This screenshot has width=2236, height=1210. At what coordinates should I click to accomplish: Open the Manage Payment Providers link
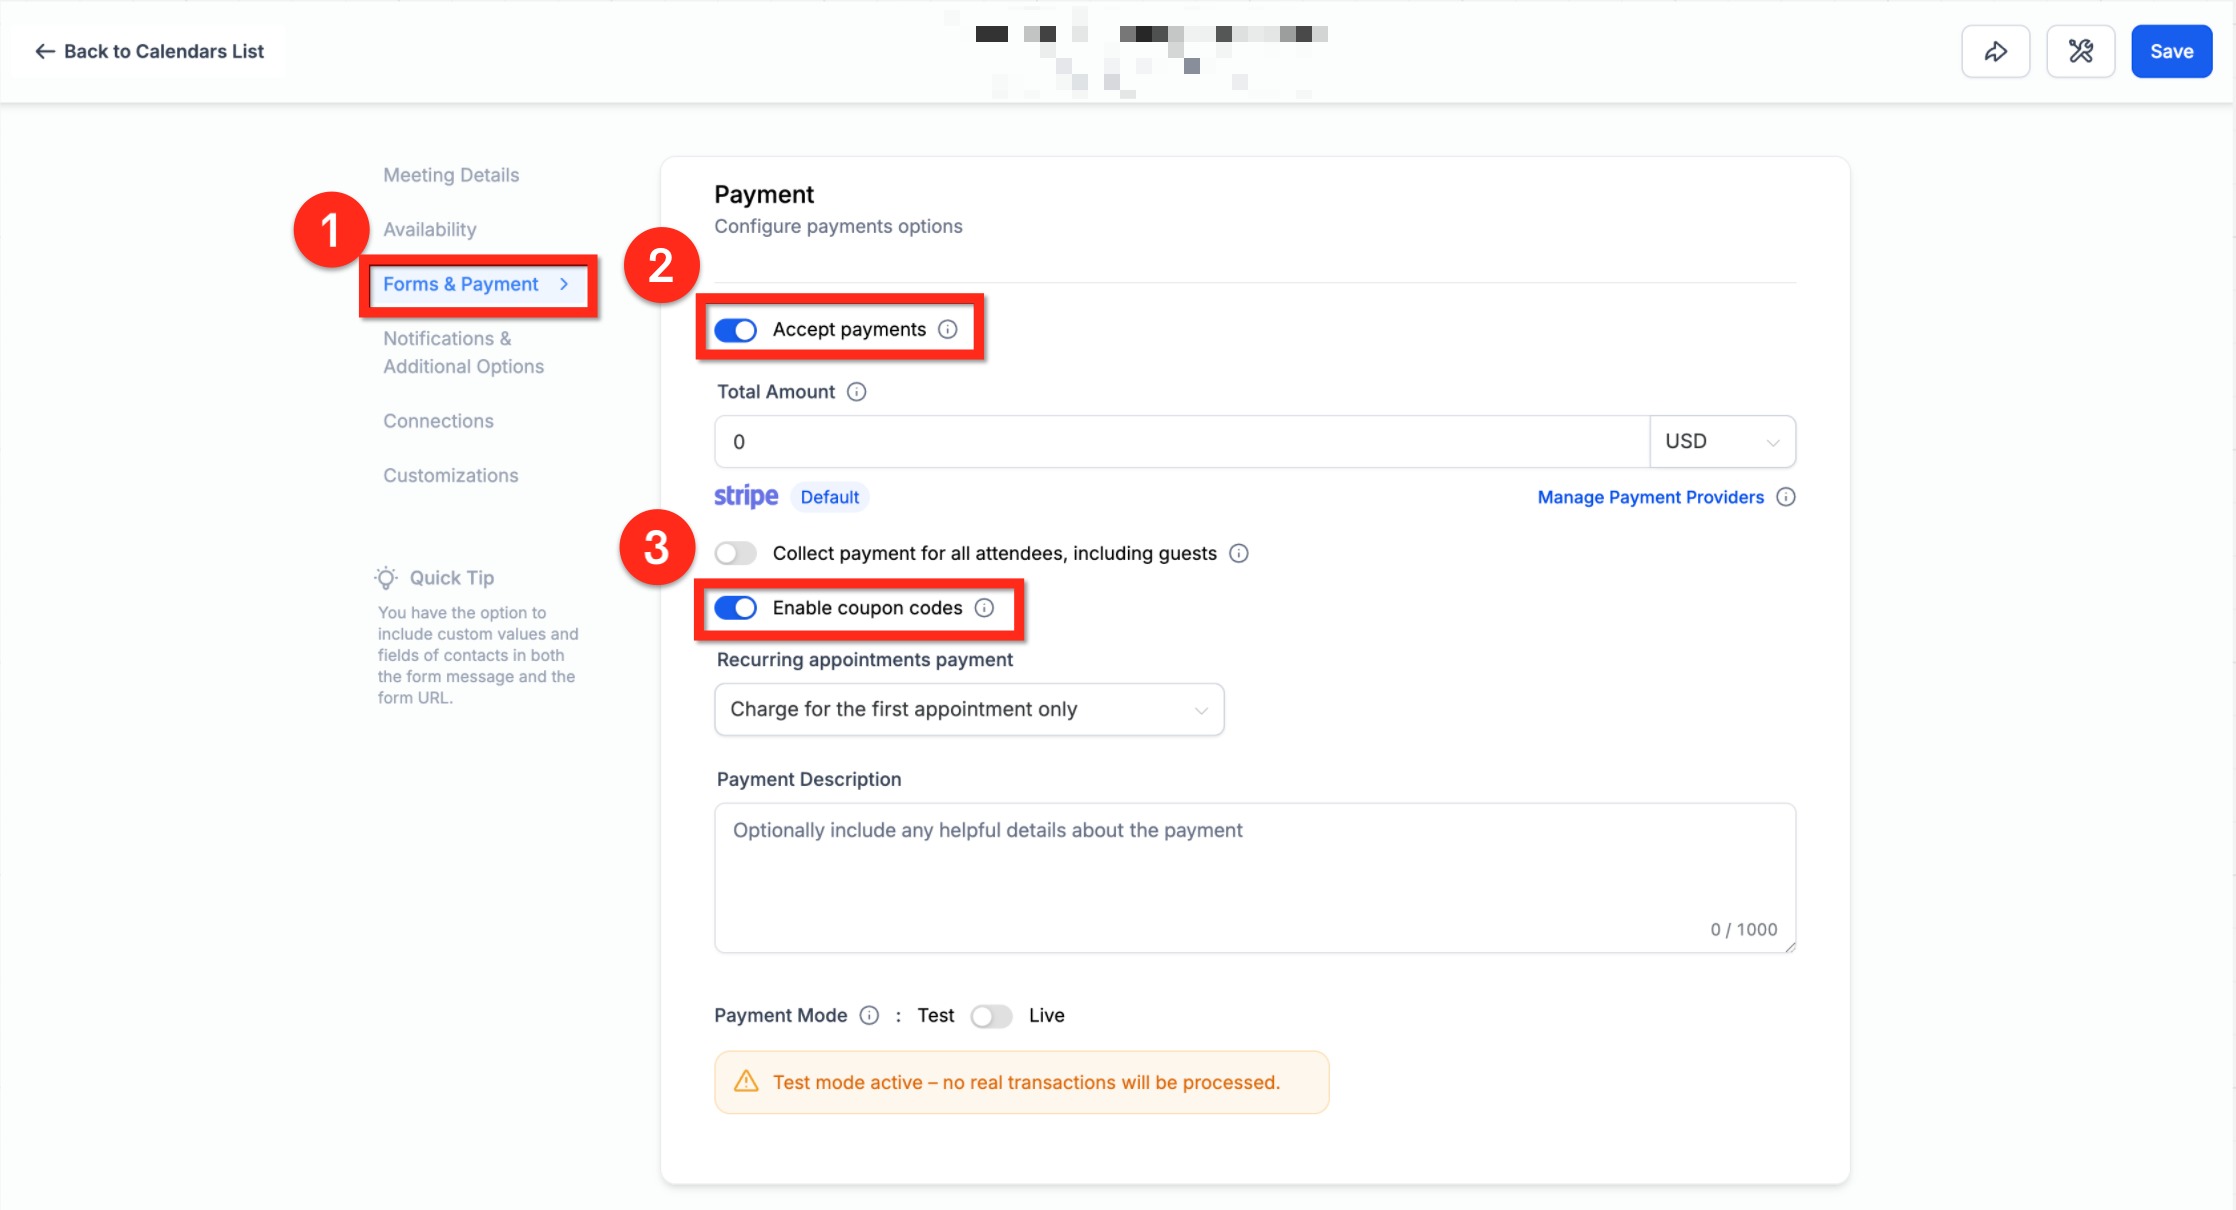[x=1650, y=497]
